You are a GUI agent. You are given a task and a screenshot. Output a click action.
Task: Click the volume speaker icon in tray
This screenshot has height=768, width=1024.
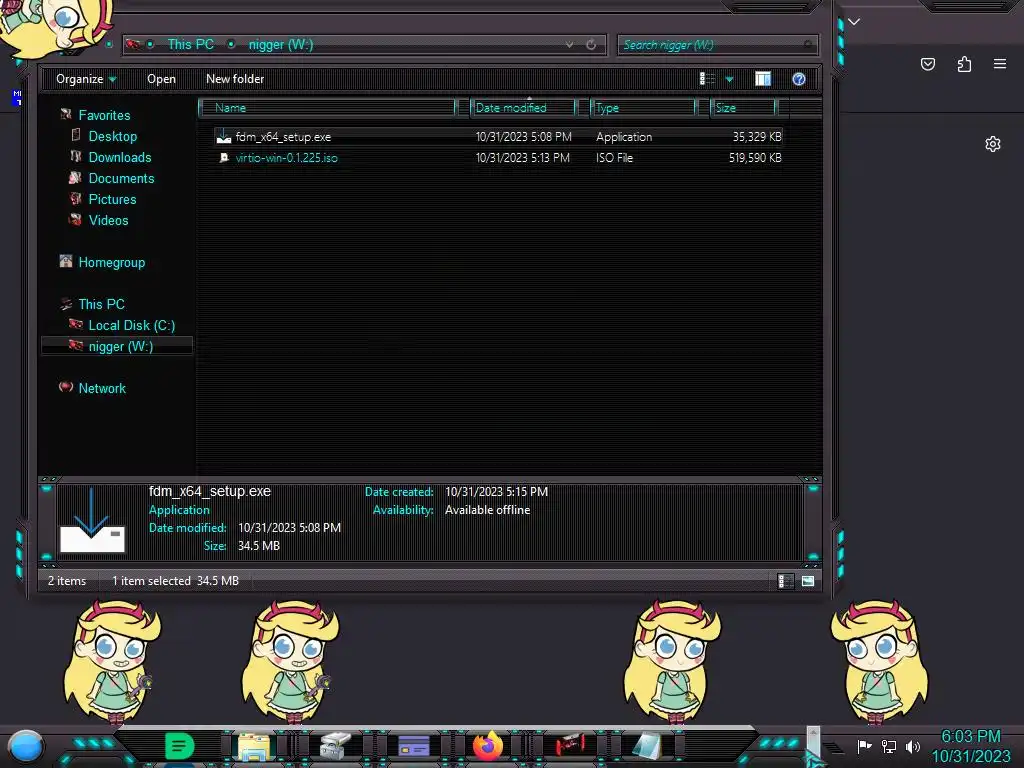[x=912, y=746]
